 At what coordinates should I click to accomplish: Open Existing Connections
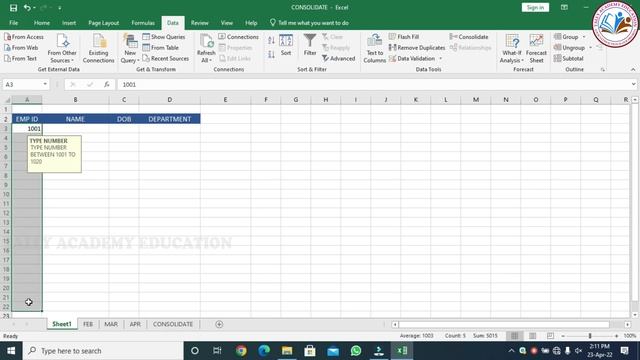click(x=98, y=48)
